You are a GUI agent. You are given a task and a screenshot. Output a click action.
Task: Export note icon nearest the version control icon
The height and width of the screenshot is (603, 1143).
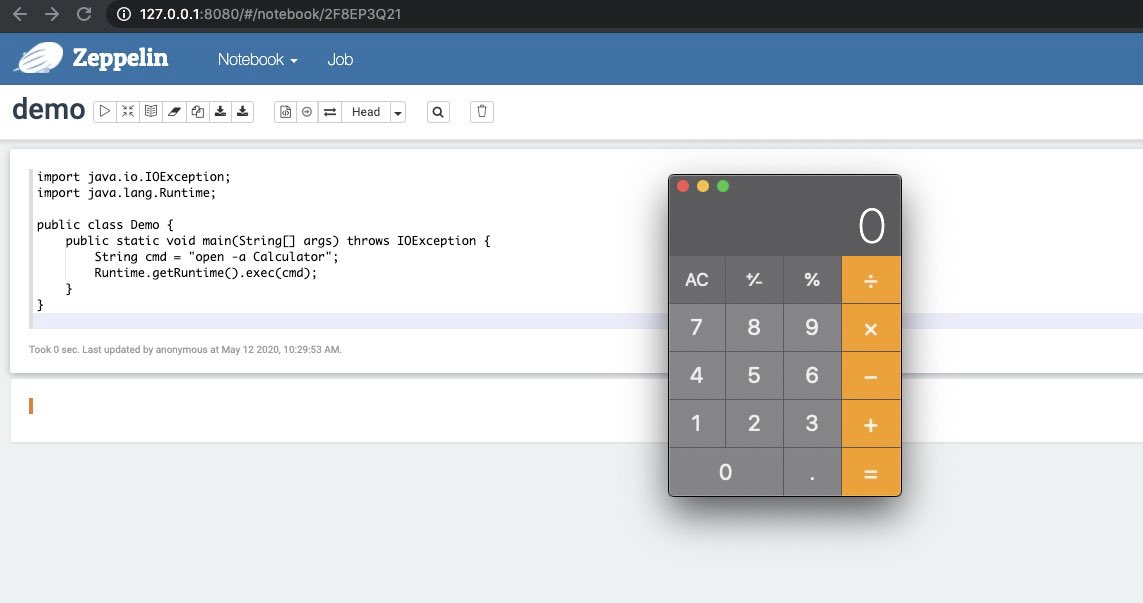pos(243,112)
